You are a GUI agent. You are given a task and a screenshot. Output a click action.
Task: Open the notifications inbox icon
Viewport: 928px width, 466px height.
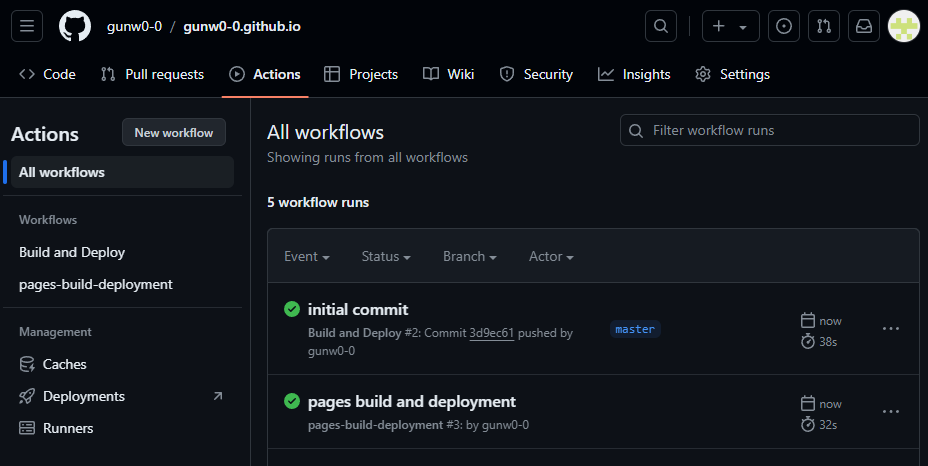click(863, 26)
